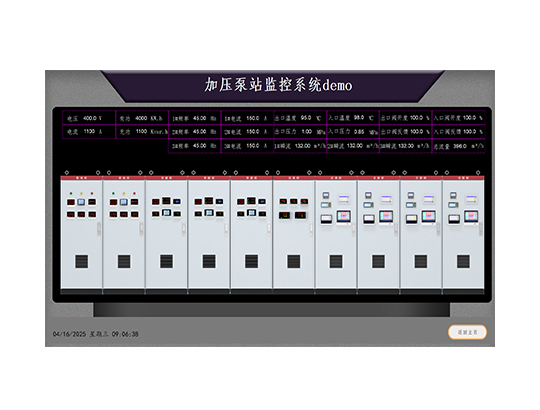Click the 加压泵站监控系统demo title banner
The image size is (540, 410).
click(278, 85)
